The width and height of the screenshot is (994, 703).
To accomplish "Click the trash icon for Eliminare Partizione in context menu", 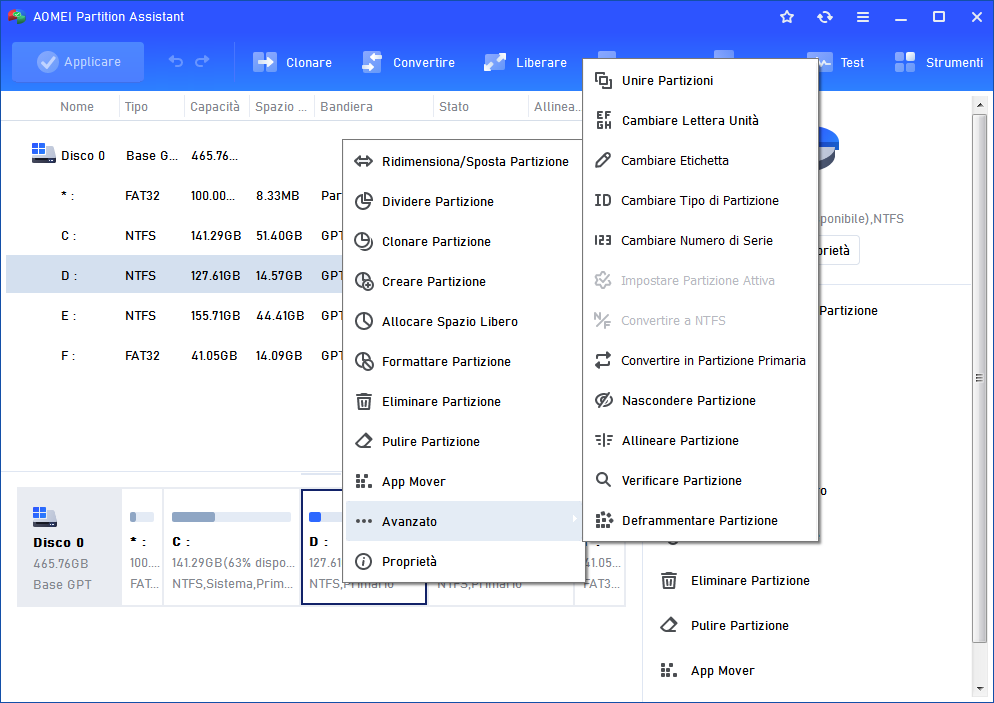I will click(364, 401).
